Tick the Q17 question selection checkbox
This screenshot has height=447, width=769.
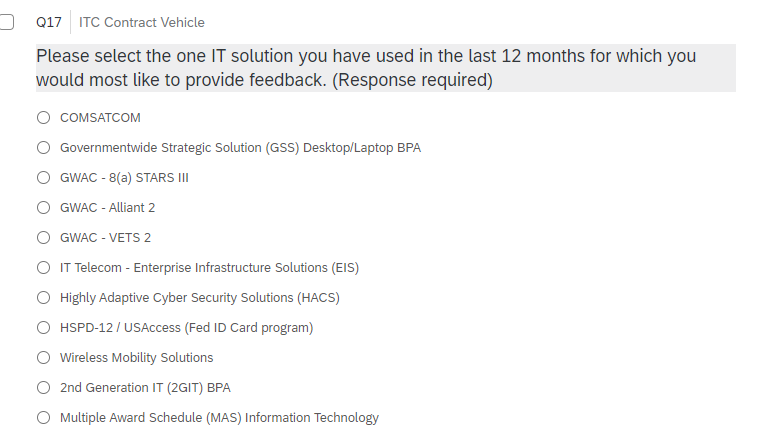(x=6, y=22)
